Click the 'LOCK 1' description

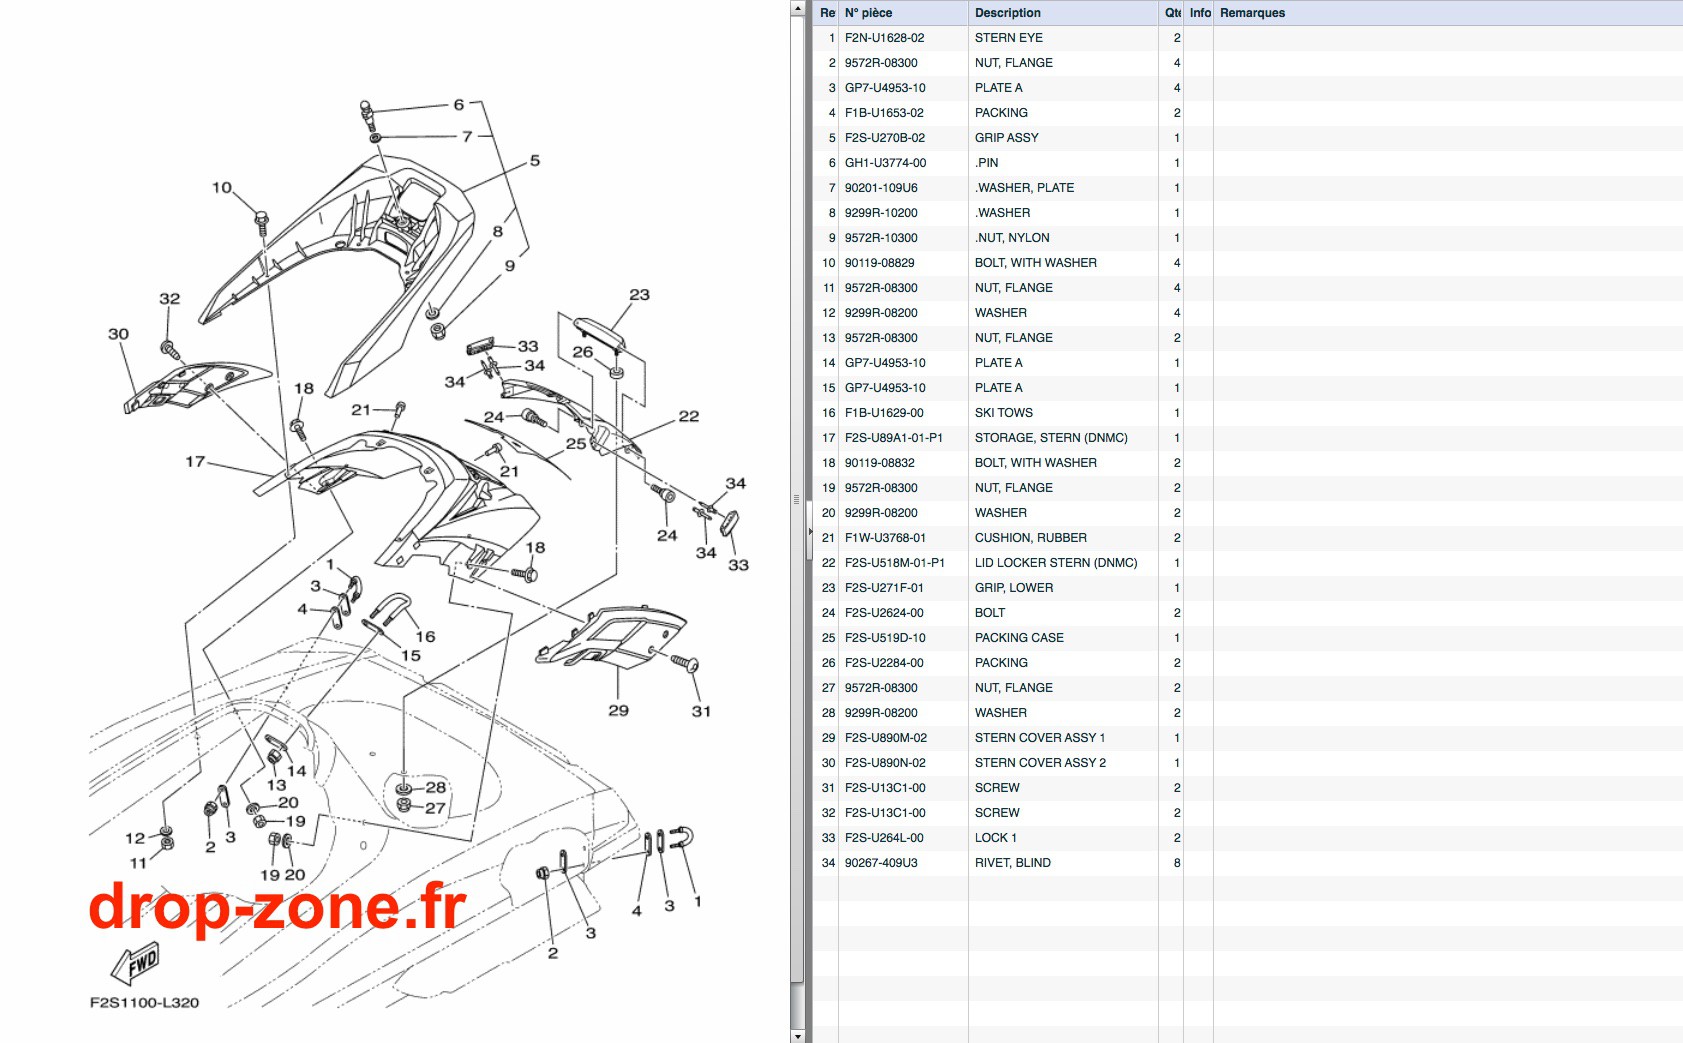point(995,838)
